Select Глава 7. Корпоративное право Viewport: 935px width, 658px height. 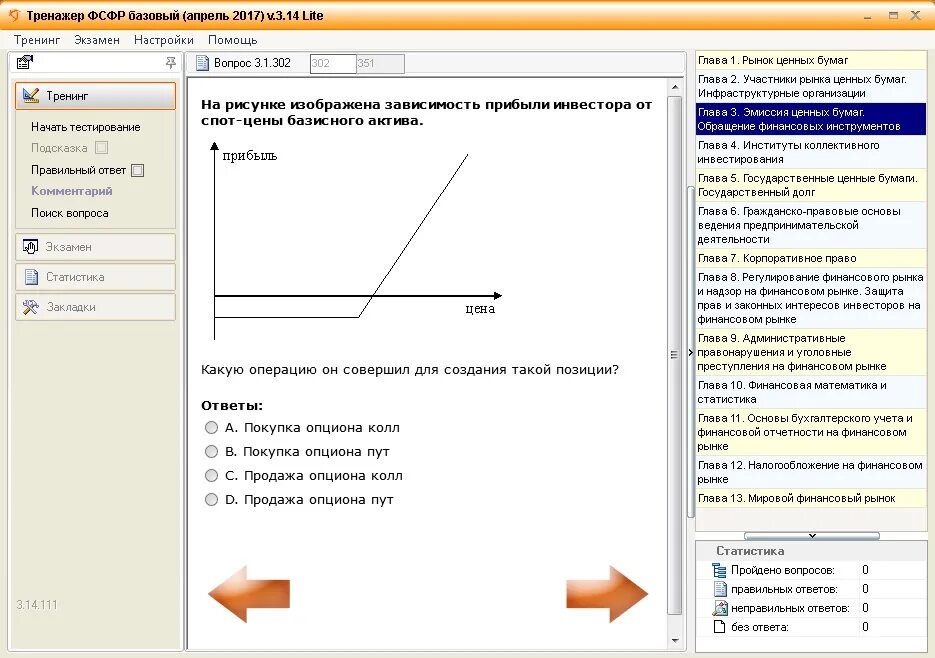(810, 258)
